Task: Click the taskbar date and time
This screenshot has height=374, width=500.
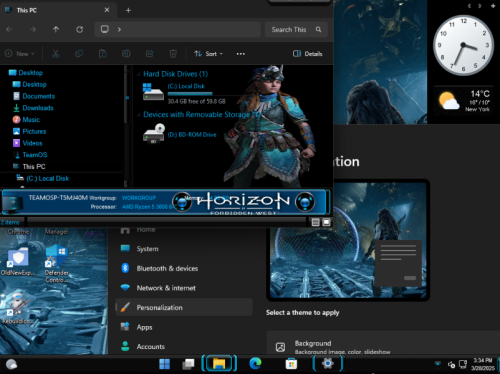Action: 483,364
